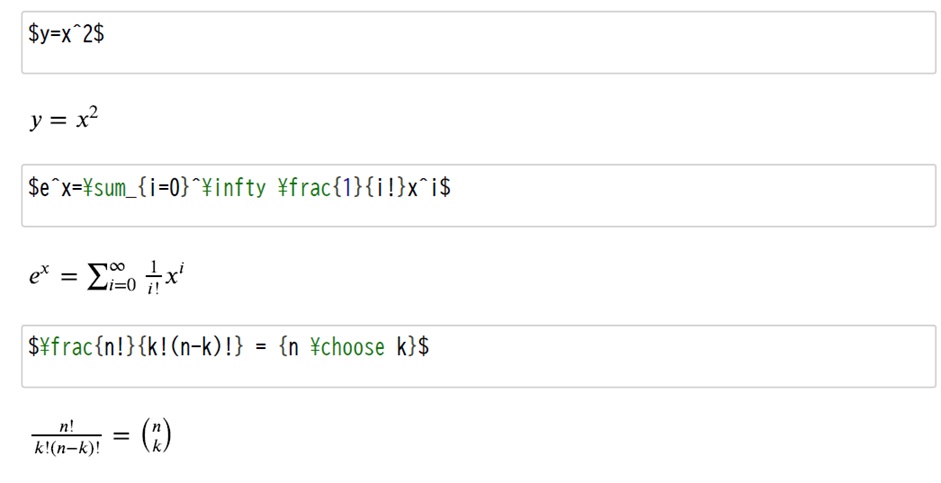Click the rendered 1 over i! fraction
The image size is (941, 483).
(x=153, y=277)
